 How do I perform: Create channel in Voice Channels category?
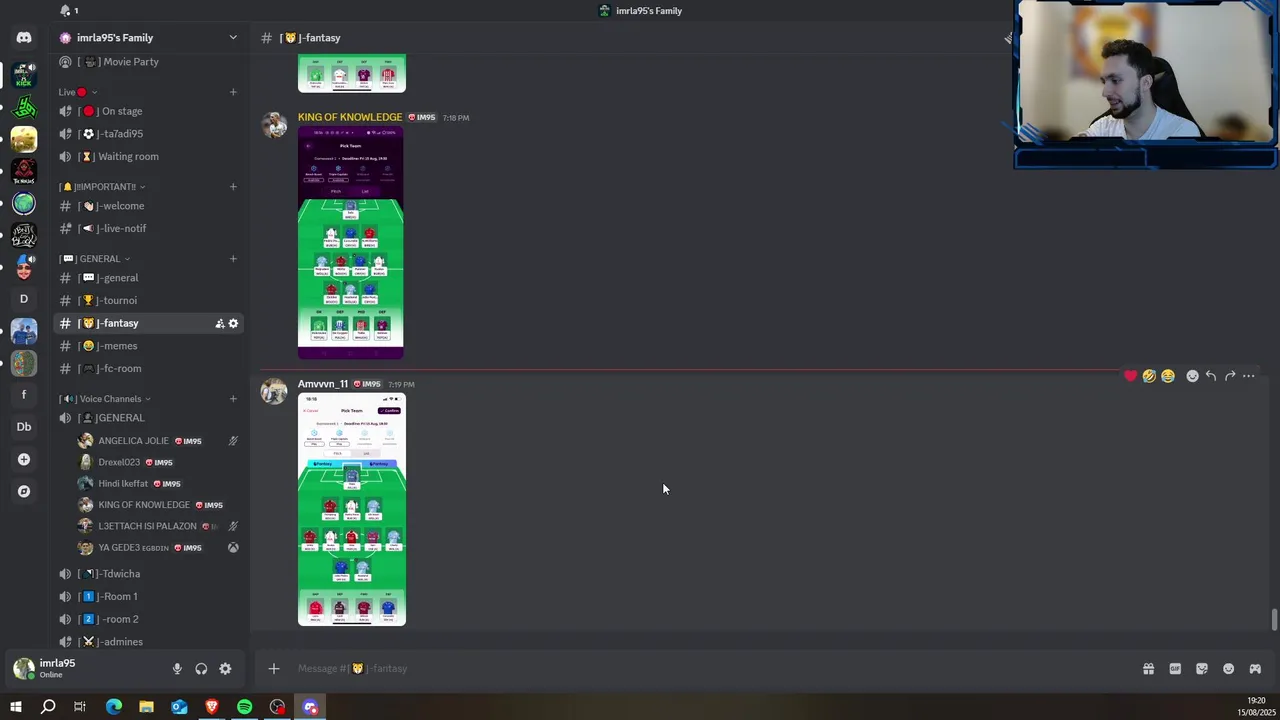click(233, 399)
